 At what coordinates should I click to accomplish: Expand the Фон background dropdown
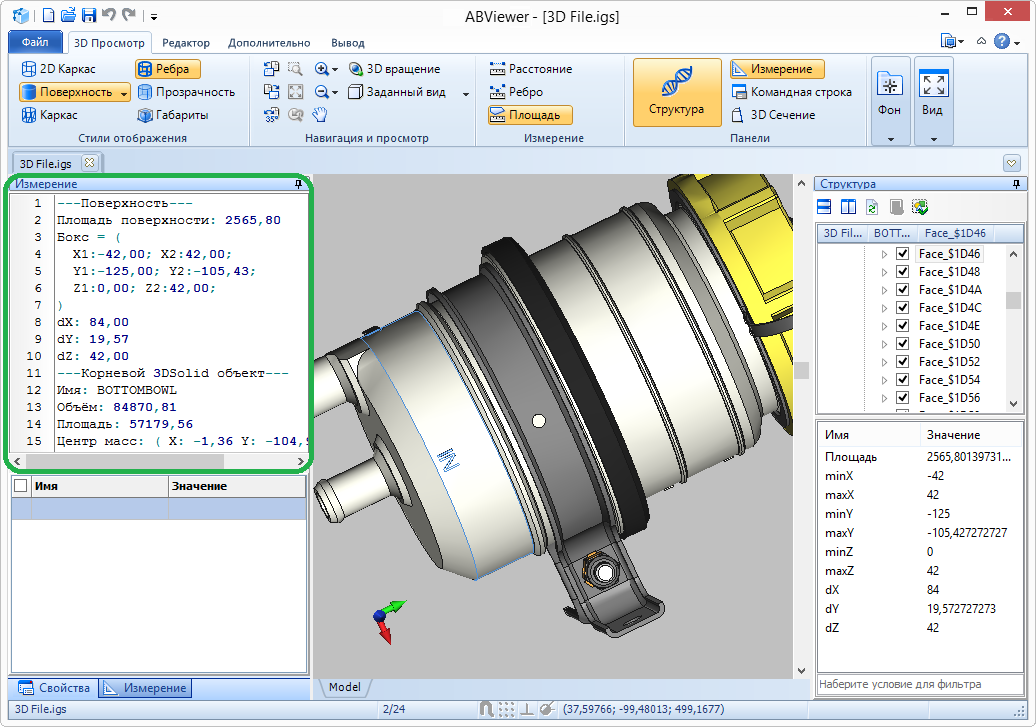point(890,139)
